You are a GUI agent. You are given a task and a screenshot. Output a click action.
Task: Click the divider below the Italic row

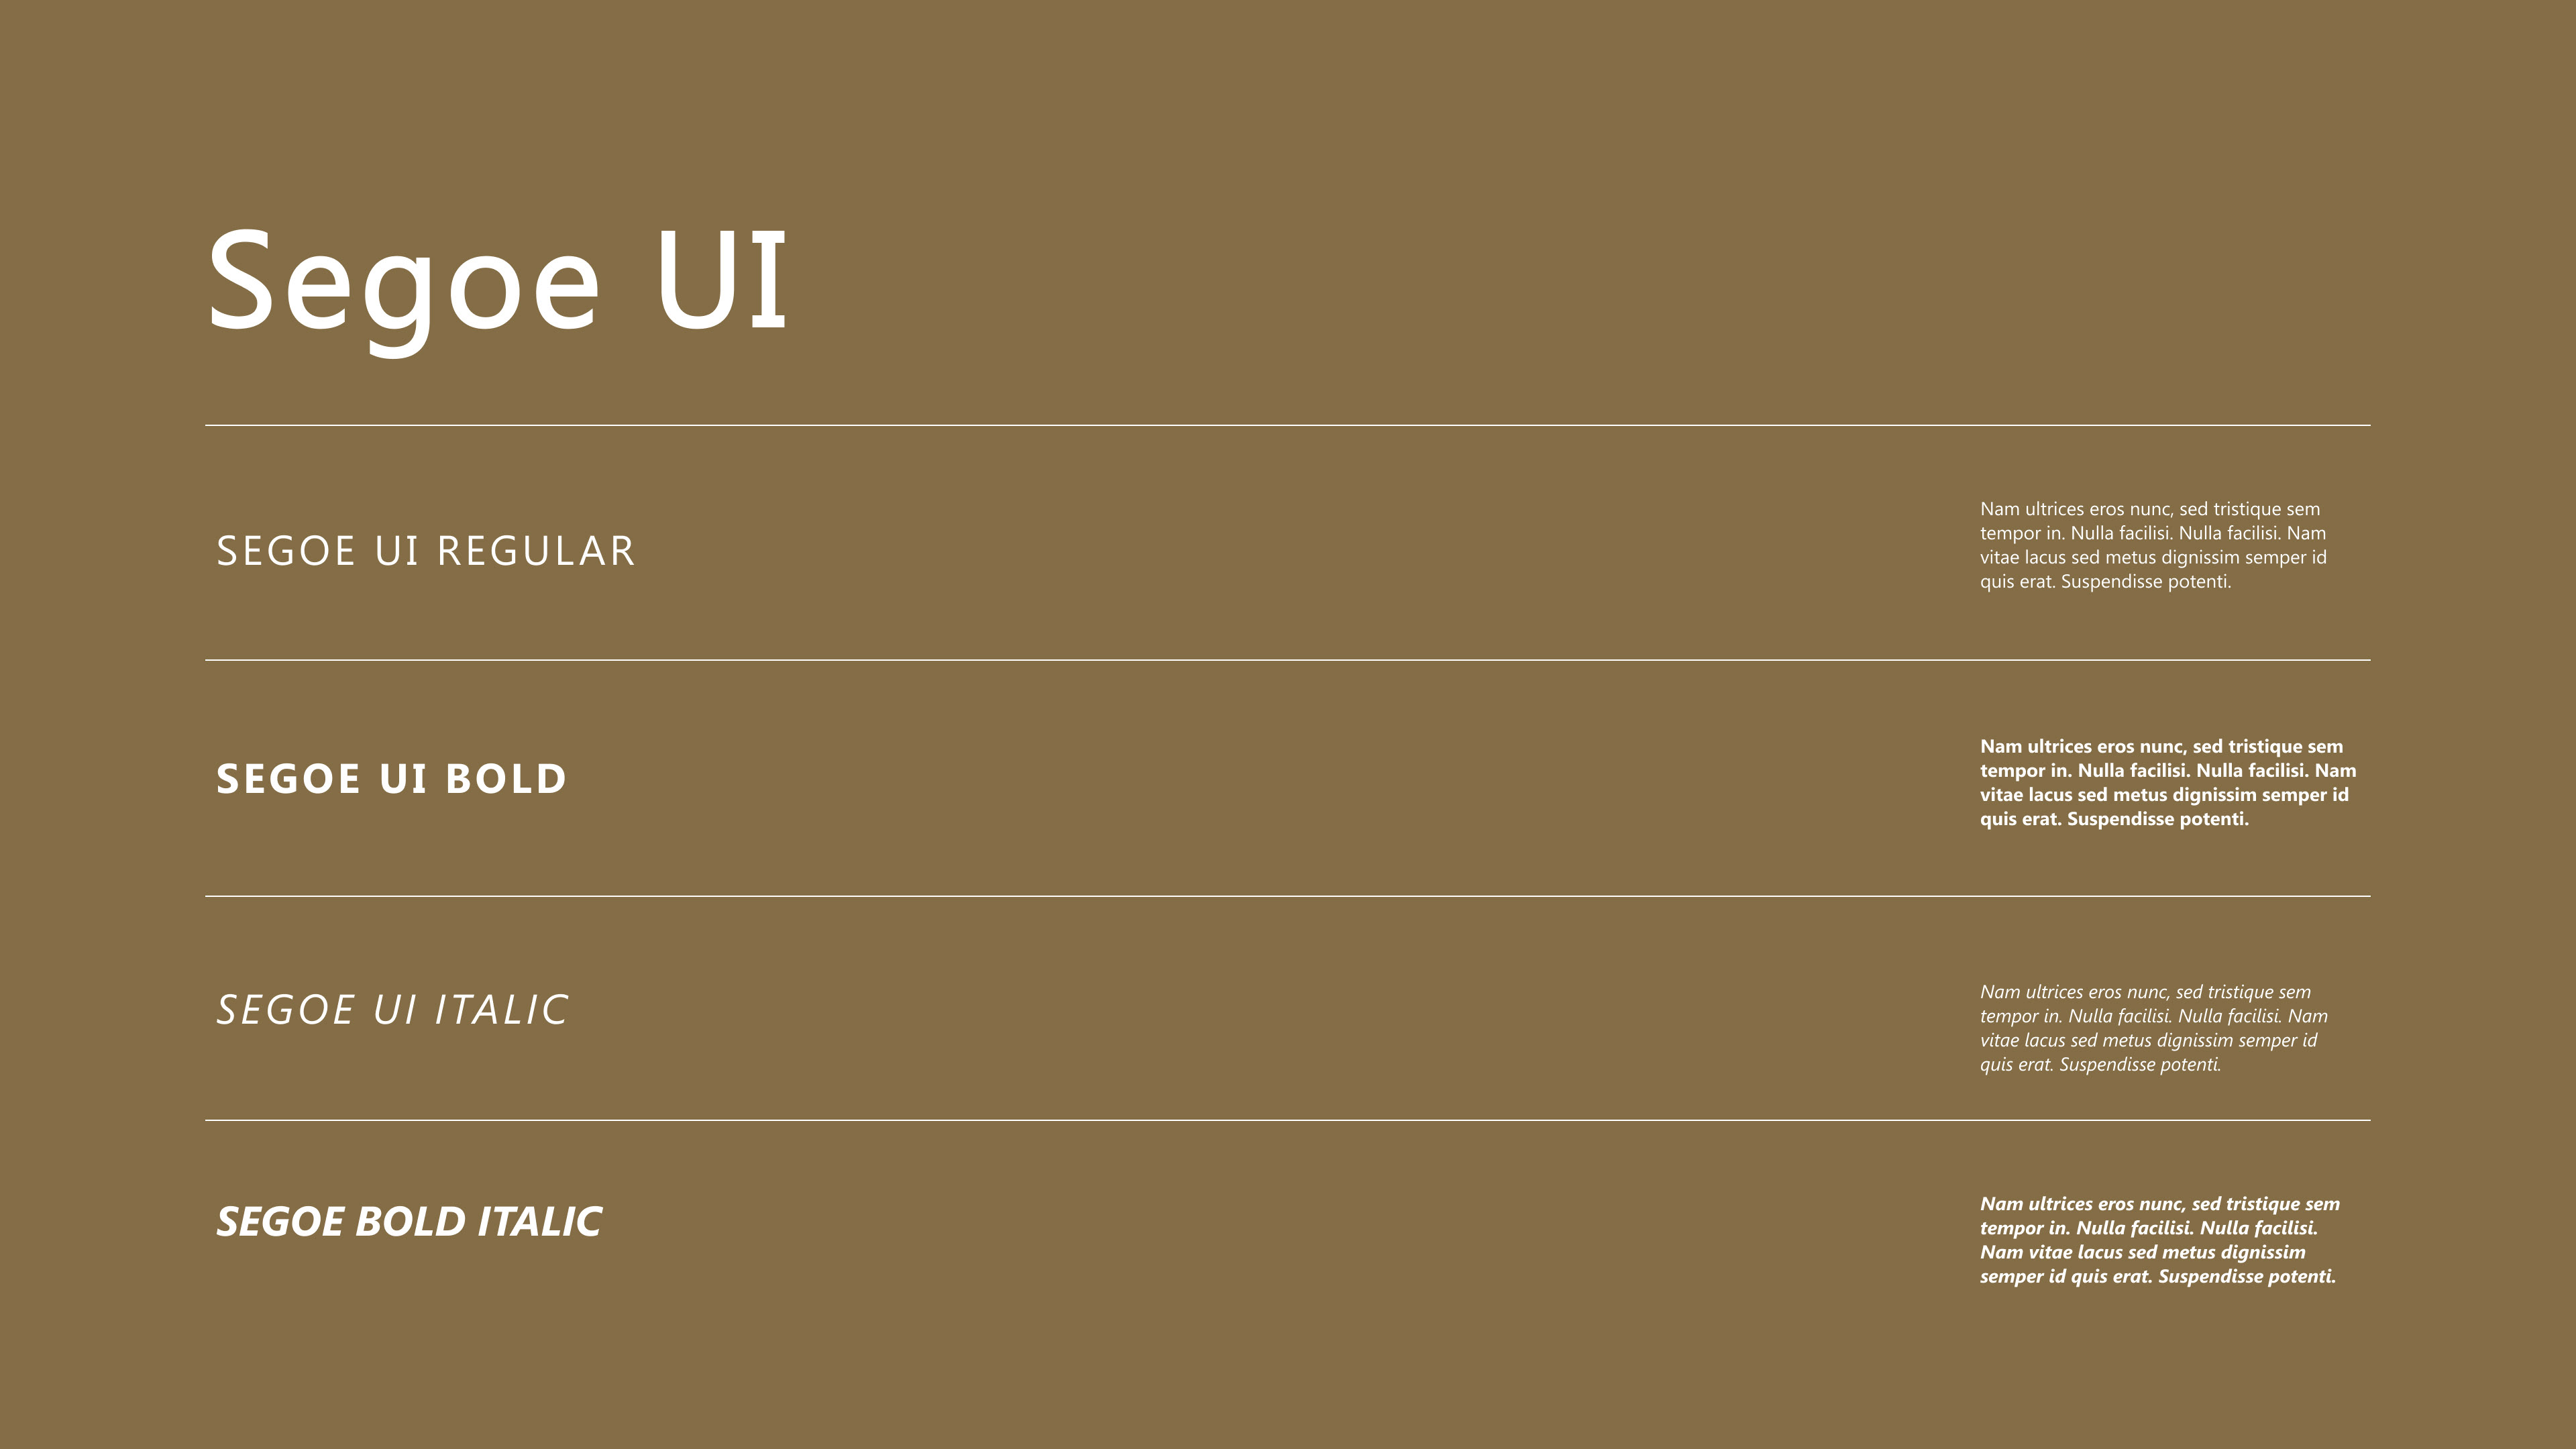1288,1120
